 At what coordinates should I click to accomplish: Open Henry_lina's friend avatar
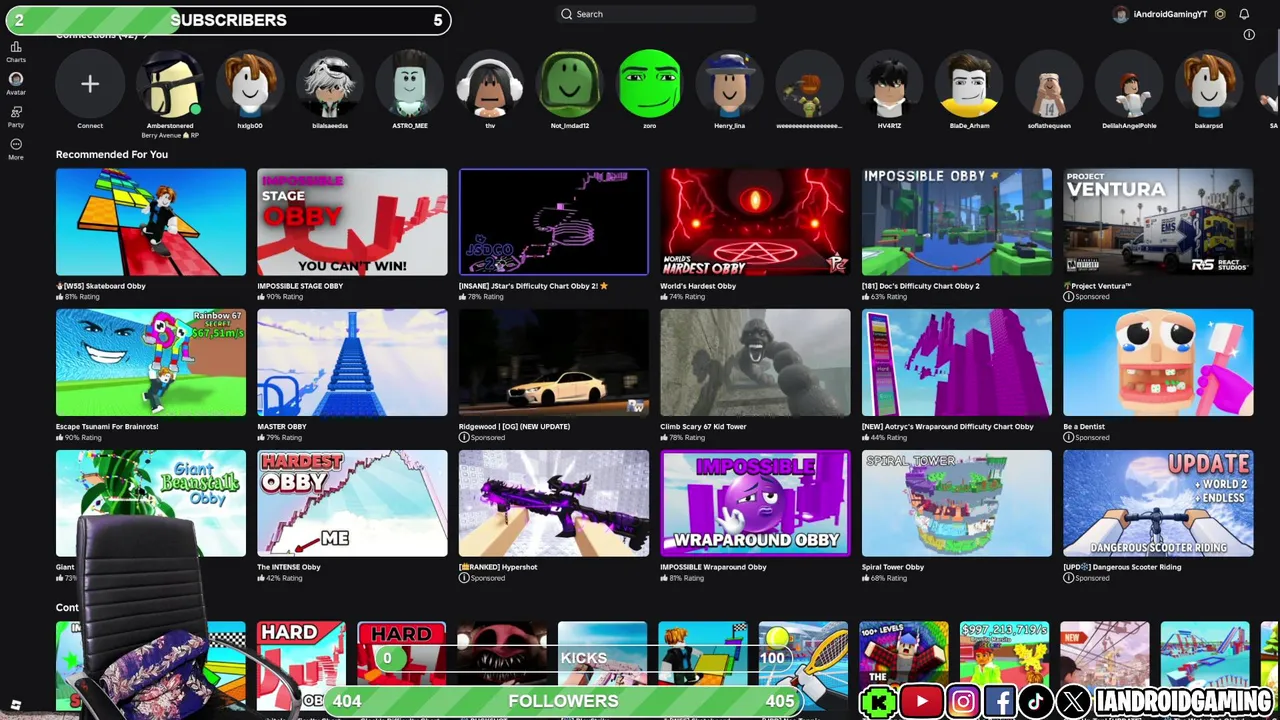click(730, 84)
